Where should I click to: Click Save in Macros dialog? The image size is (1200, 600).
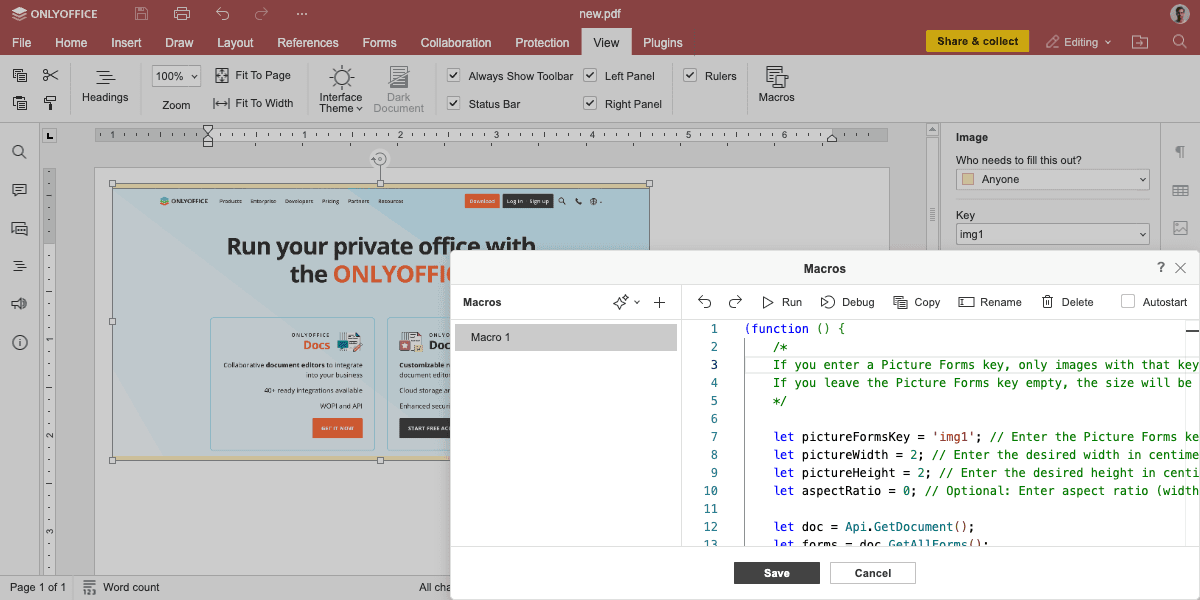pos(777,573)
